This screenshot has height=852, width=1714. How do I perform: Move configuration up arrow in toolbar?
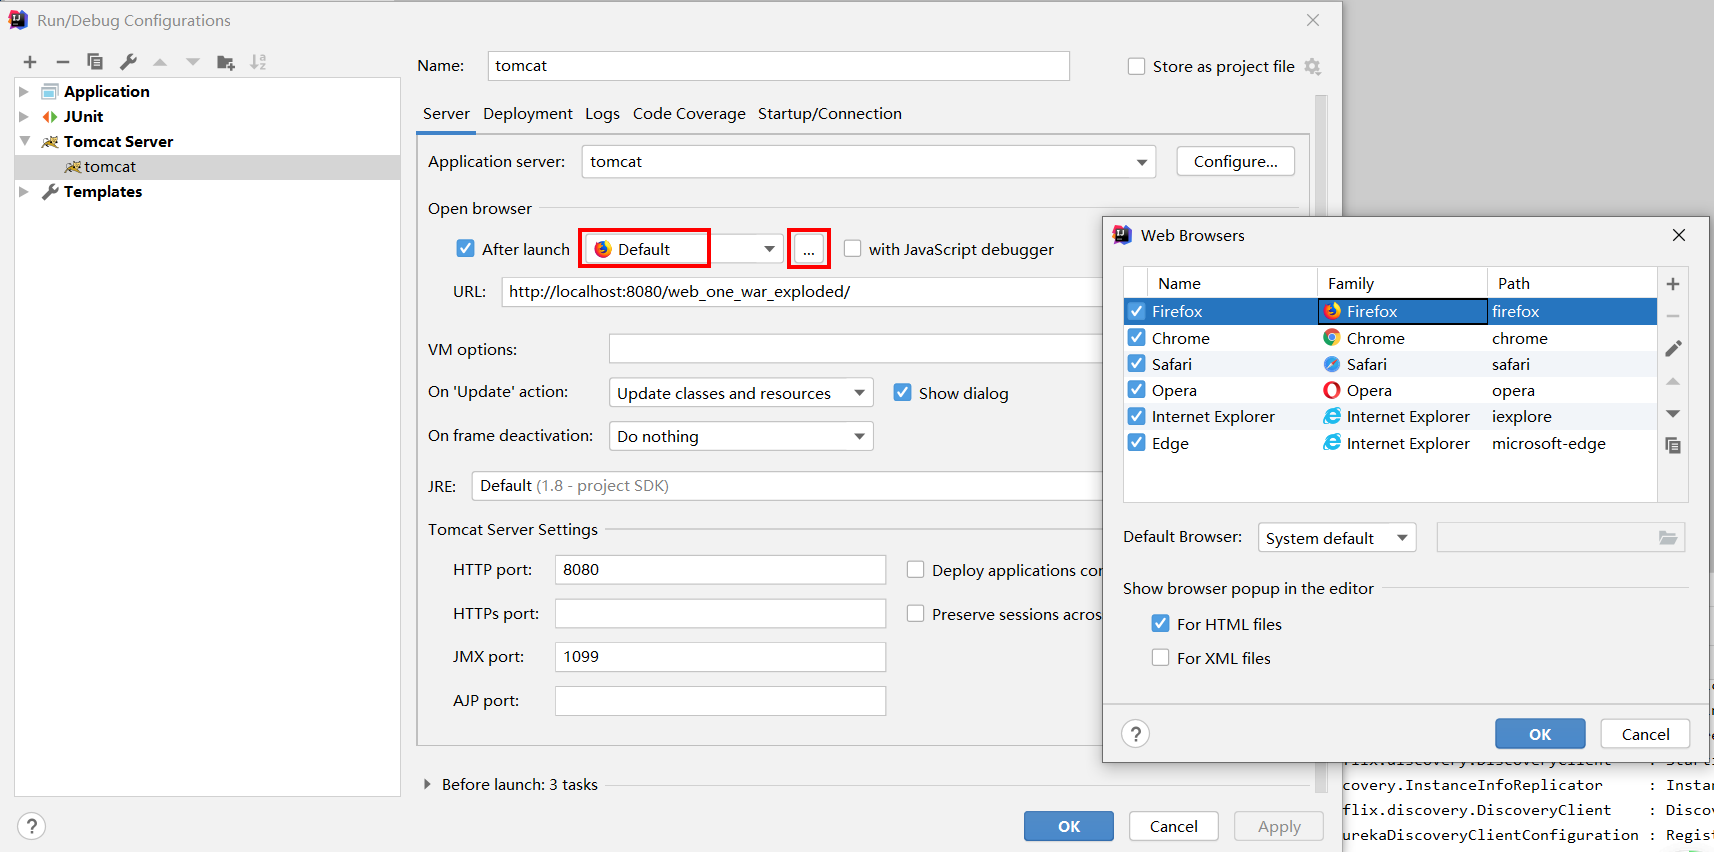click(x=160, y=62)
